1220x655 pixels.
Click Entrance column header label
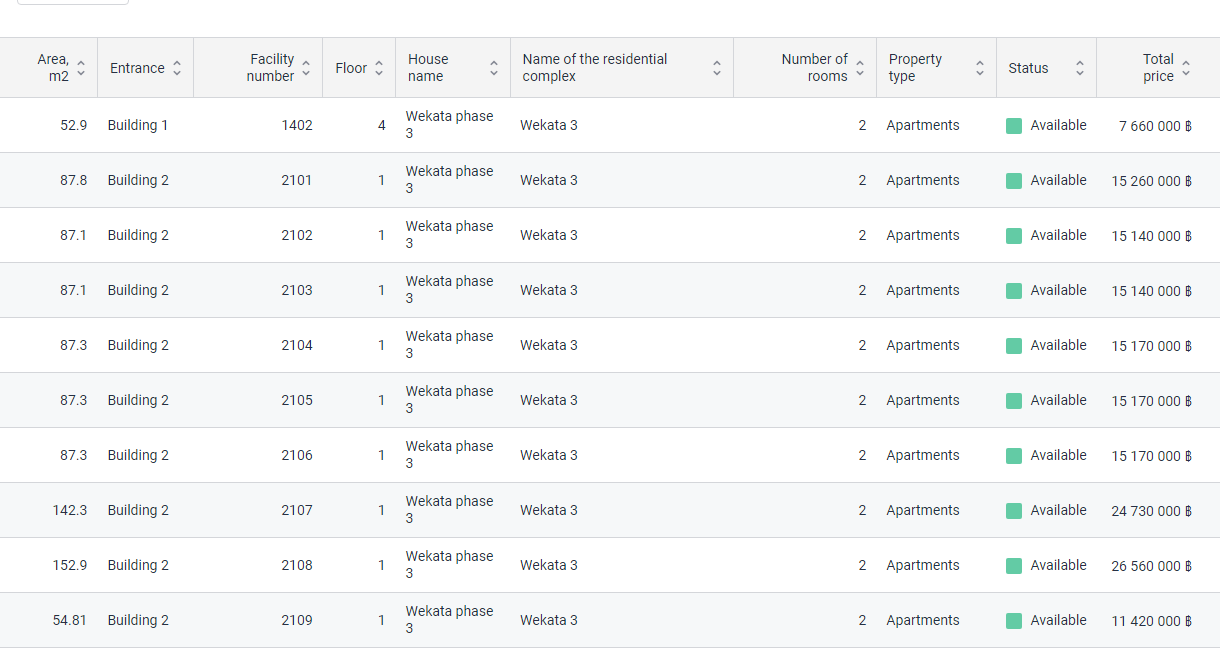pyautogui.click(x=137, y=68)
